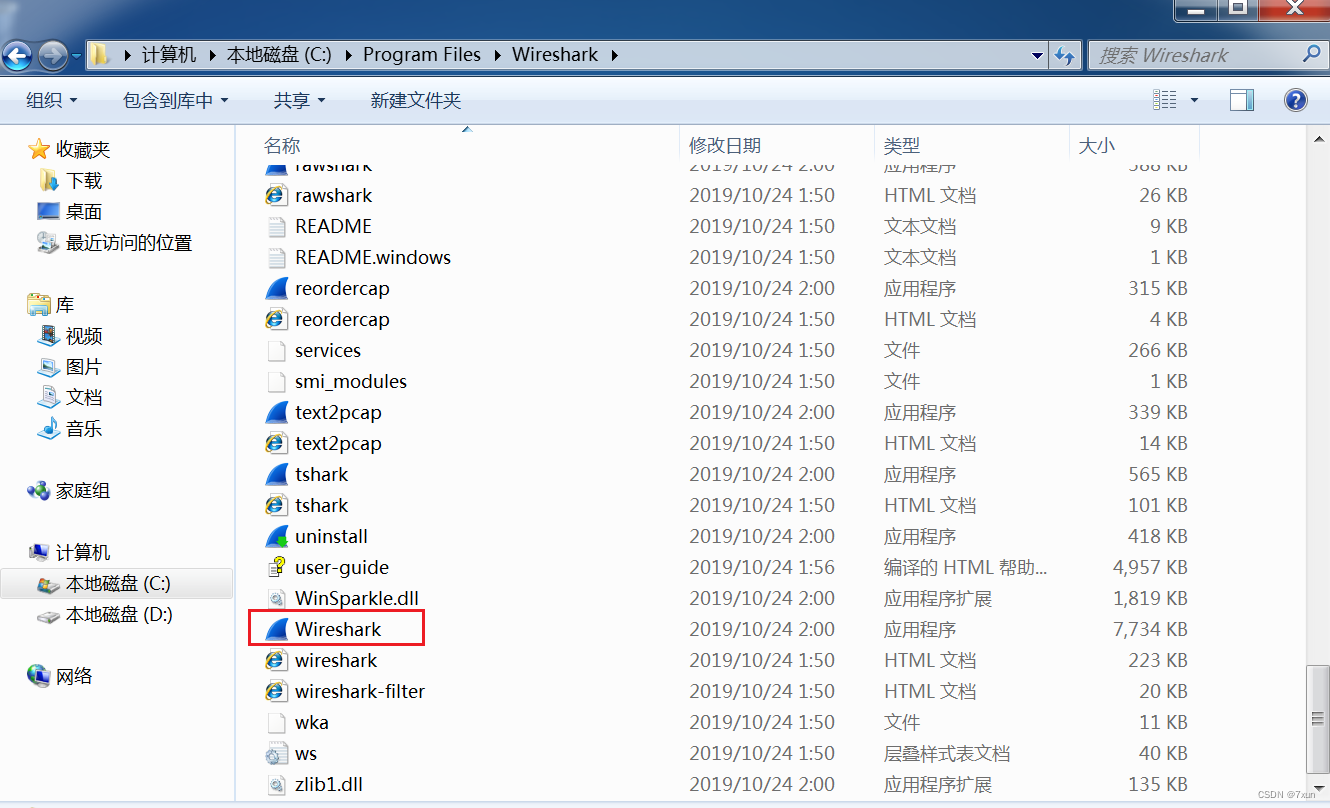Click the tshark HTML document icon

(277, 505)
